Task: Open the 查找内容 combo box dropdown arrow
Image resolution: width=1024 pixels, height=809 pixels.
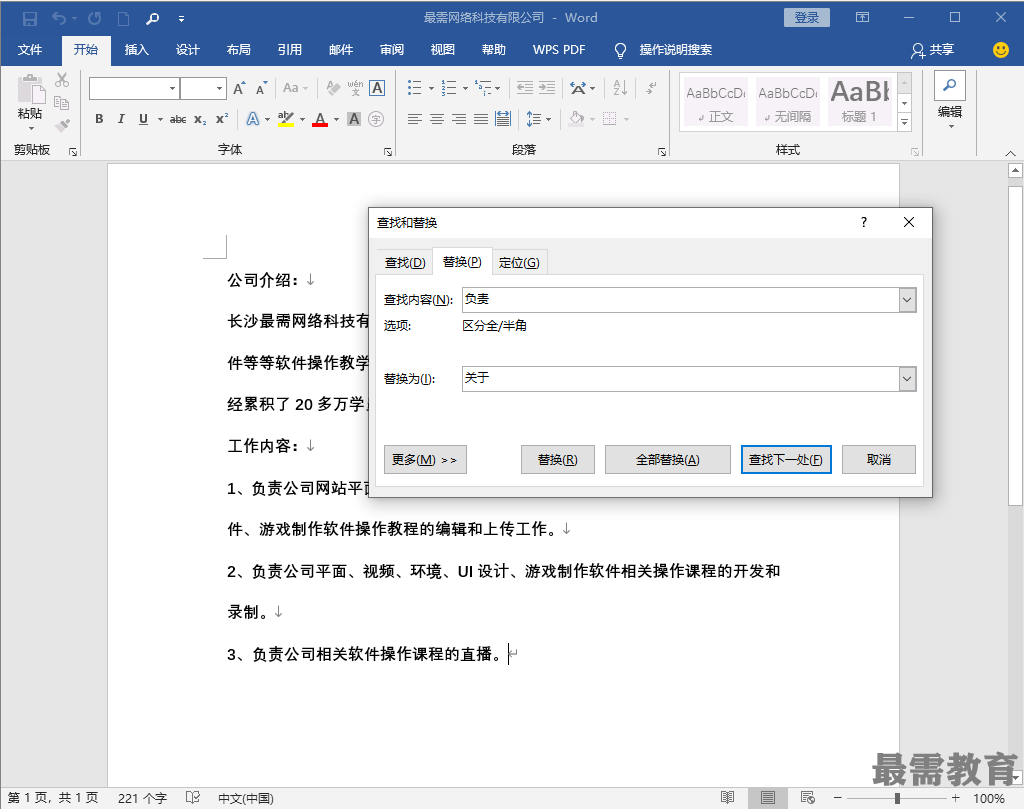Action: point(907,300)
